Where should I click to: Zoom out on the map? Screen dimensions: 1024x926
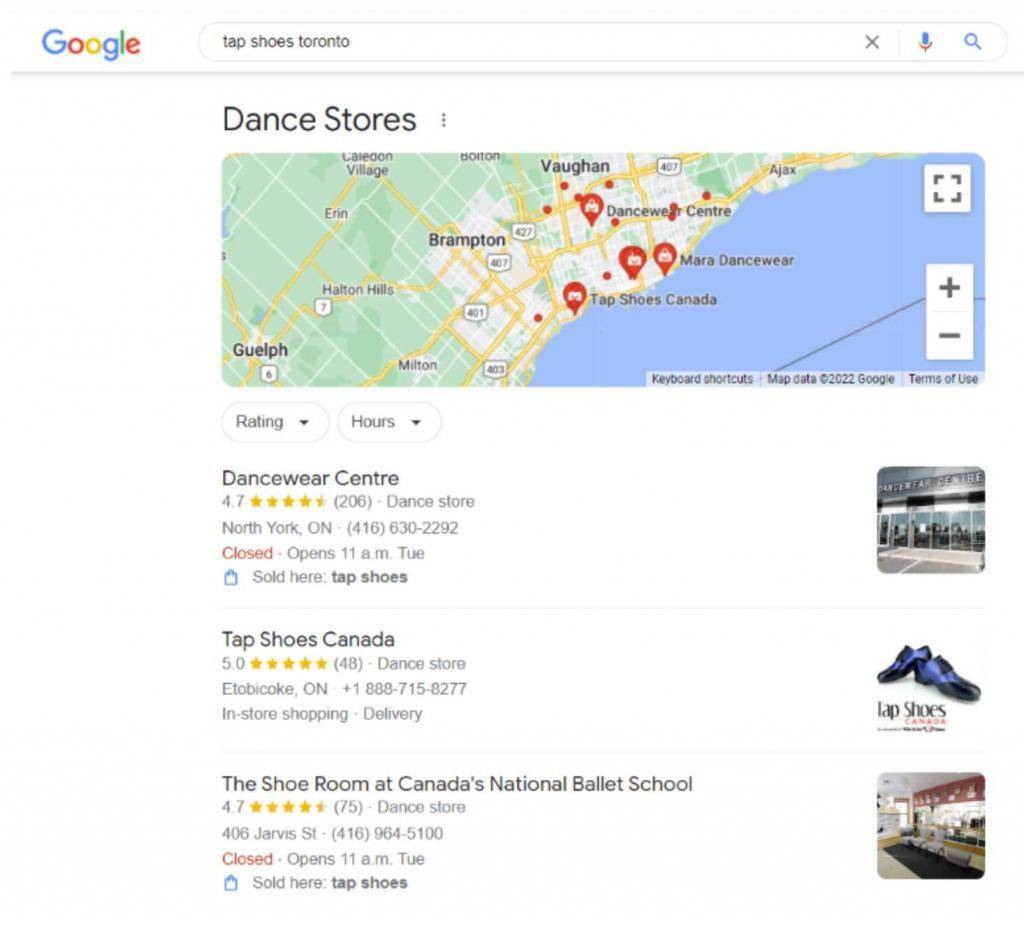949,336
